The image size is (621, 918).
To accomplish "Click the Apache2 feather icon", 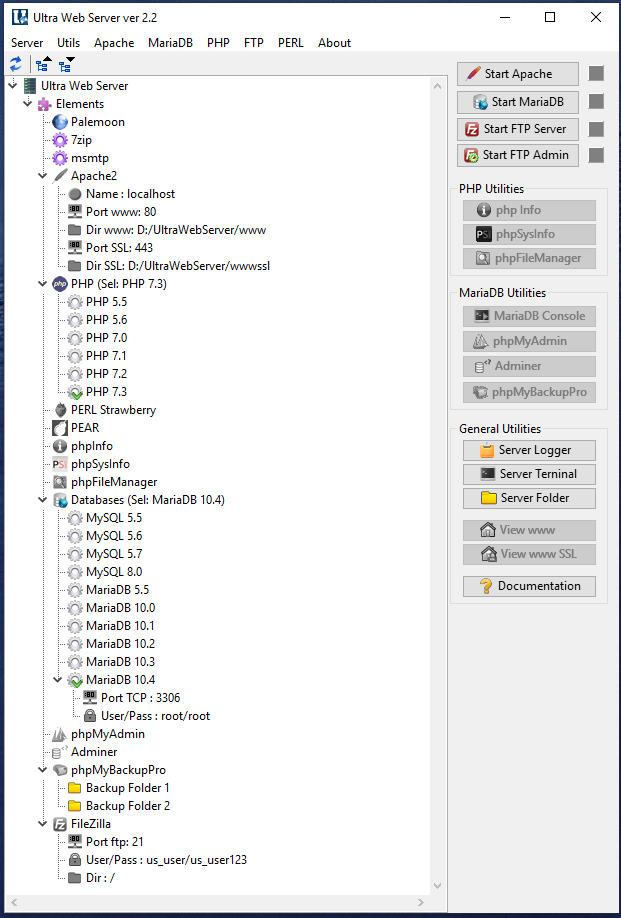I will pos(60,176).
